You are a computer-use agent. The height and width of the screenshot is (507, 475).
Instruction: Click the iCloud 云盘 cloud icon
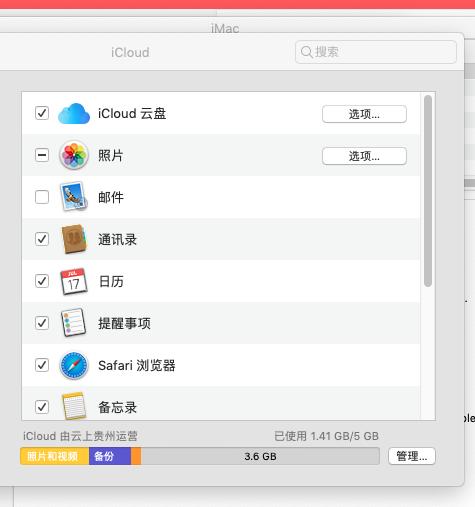[74, 113]
